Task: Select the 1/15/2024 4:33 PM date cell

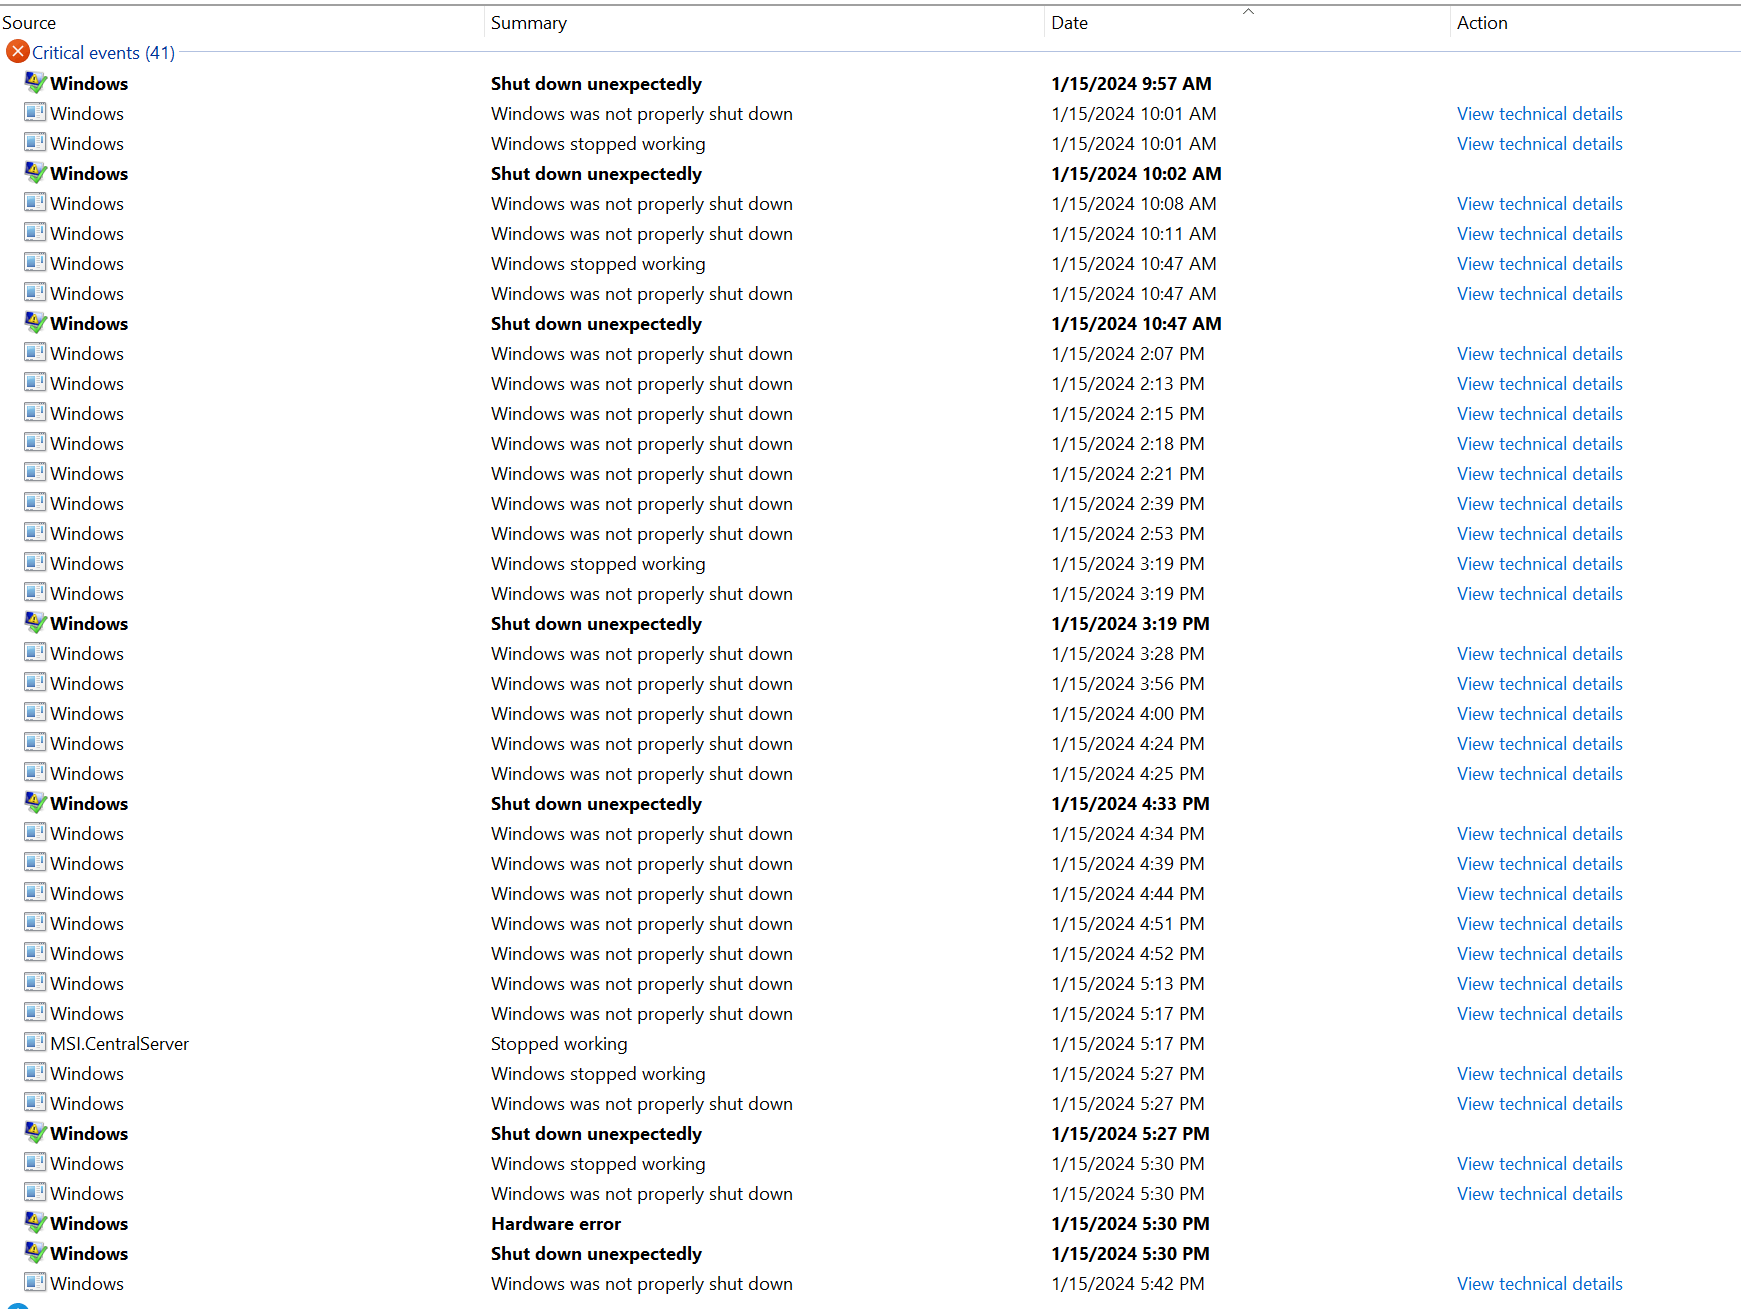Action: point(1130,804)
